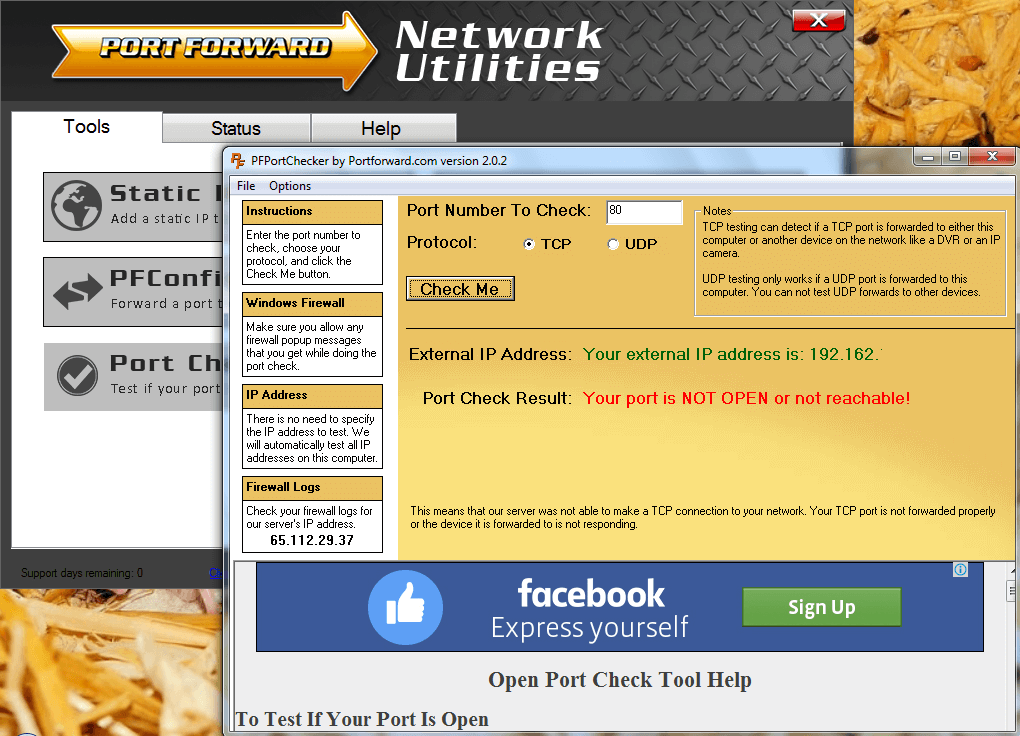Select the Tools tab
Image resolution: width=1020 pixels, height=736 pixels.
tap(87, 127)
